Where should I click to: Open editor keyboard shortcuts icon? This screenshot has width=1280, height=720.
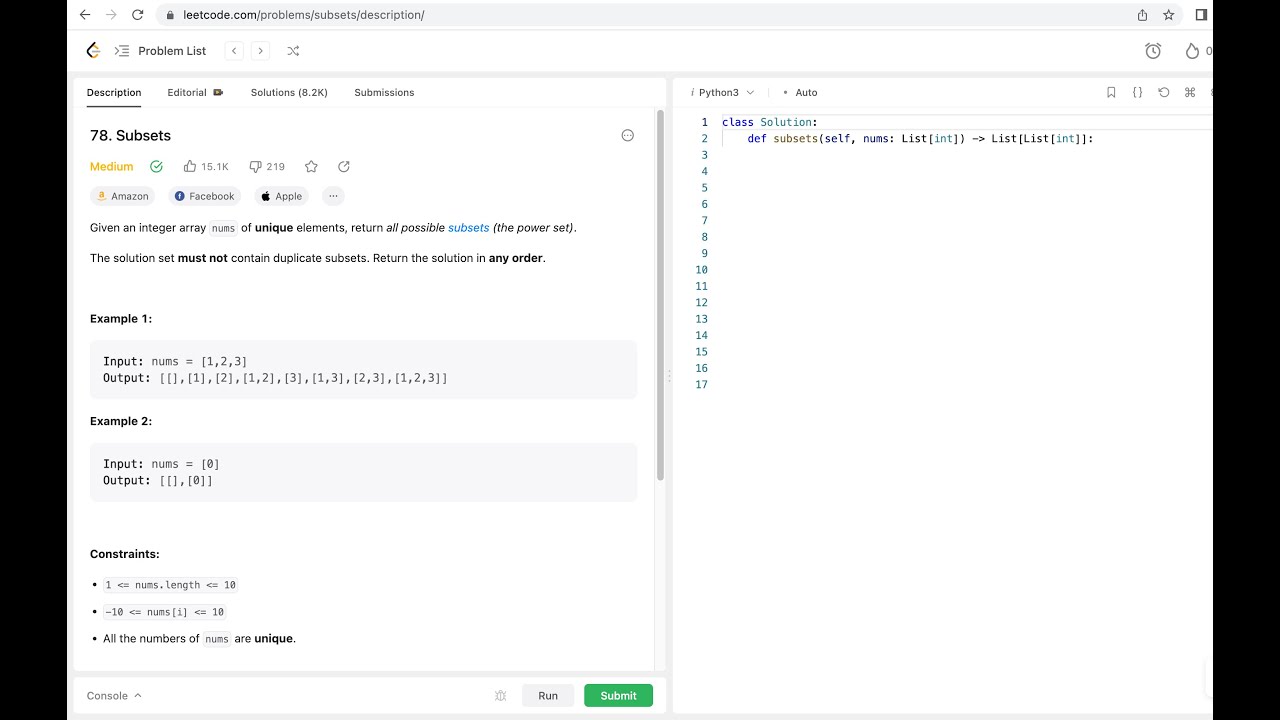tap(1190, 92)
